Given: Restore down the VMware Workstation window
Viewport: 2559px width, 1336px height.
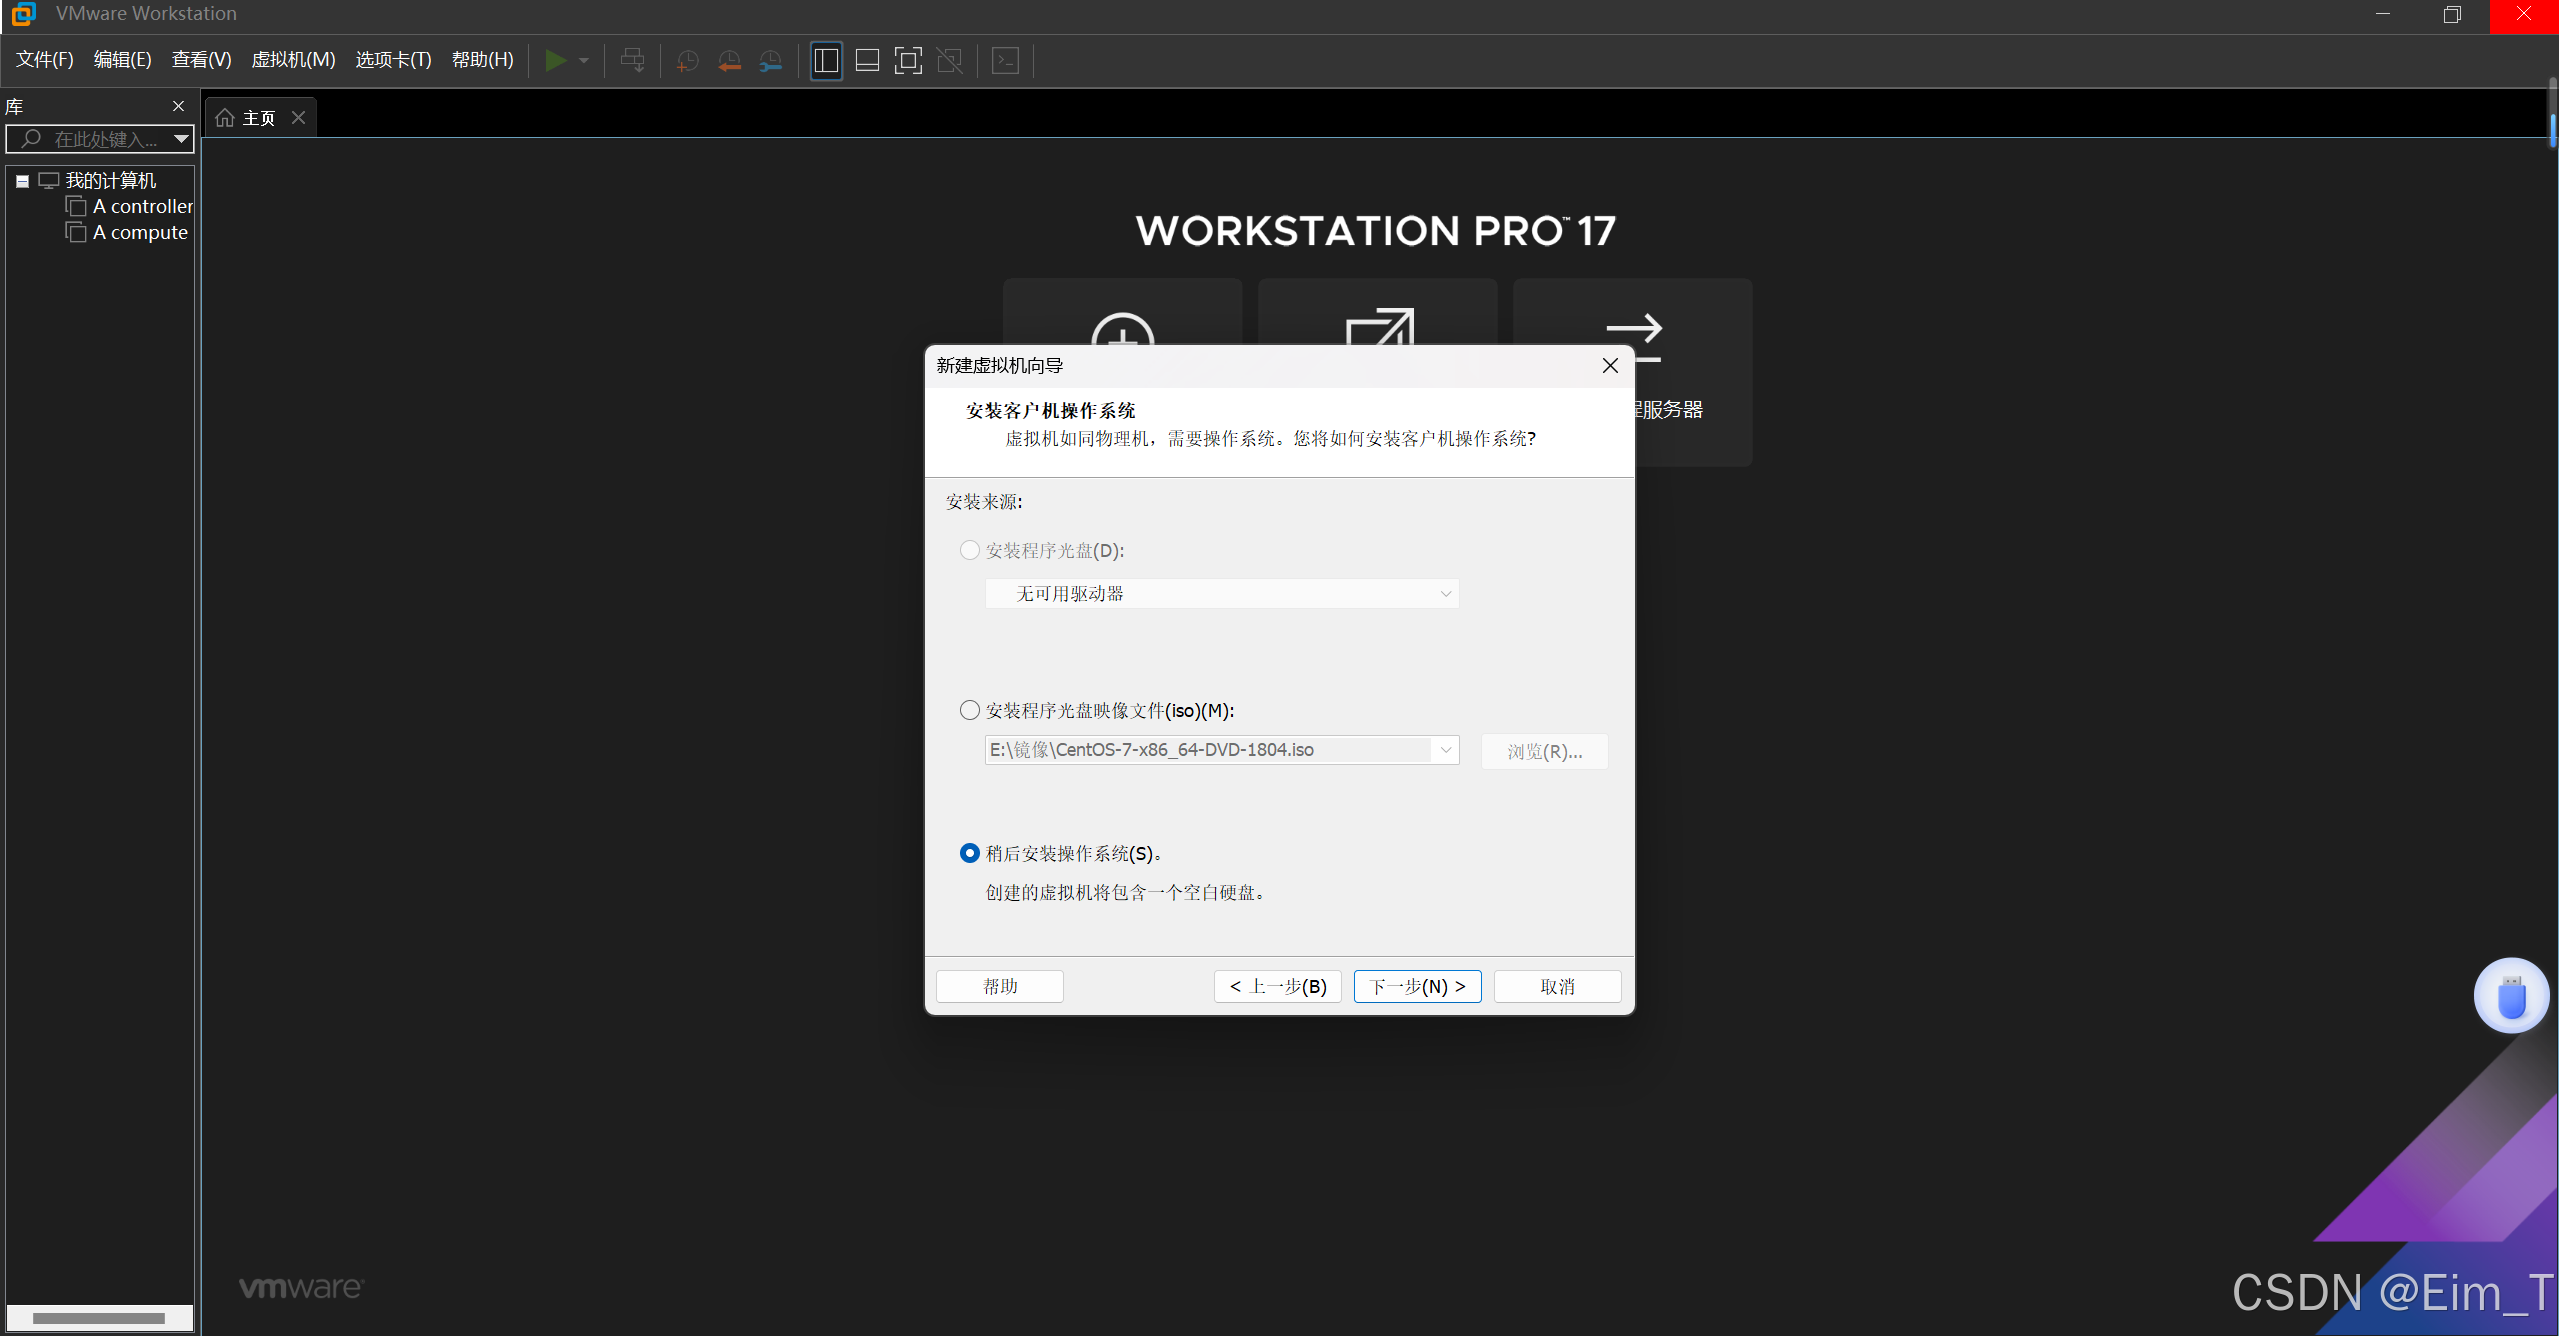Looking at the screenshot, I should coord(2452,15).
